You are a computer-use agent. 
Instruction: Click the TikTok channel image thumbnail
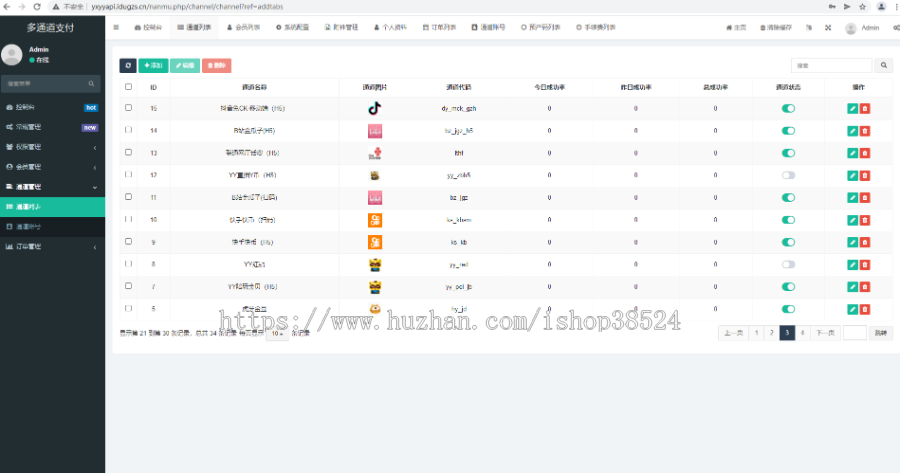pos(375,108)
